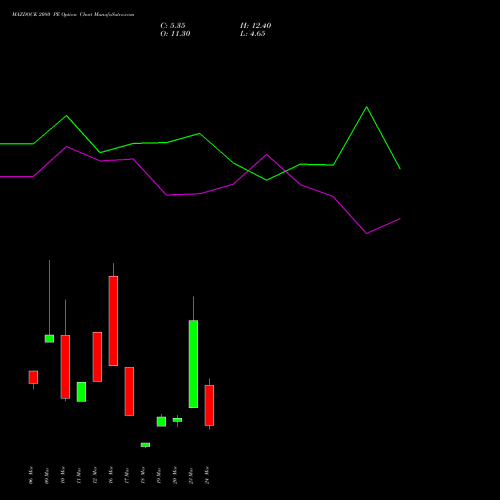Viewport: 500px width, 500px height.
Task: Select the open value O: 11.30
Action: 175,34
